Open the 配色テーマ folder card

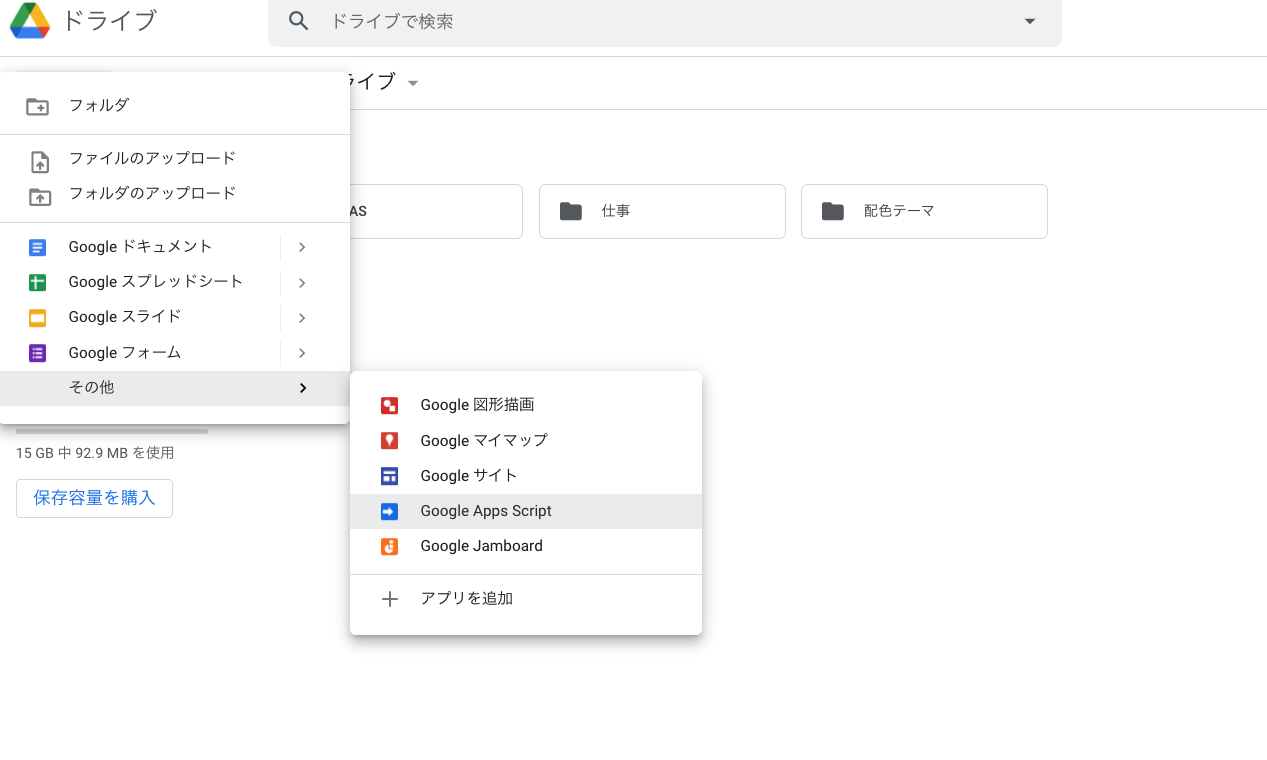tap(924, 211)
